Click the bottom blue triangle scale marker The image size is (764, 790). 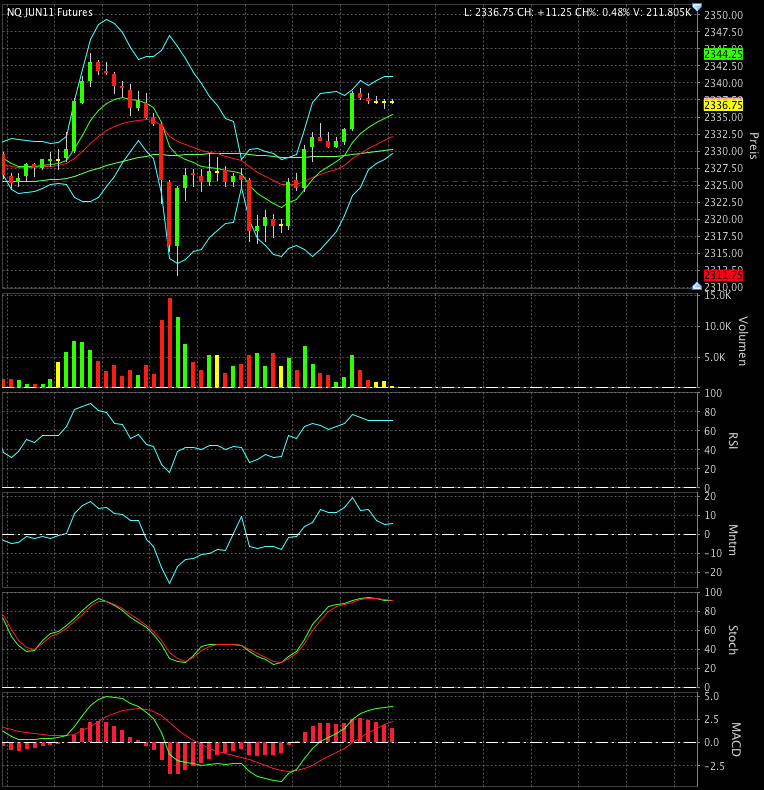pyautogui.click(x=697, y=286)
